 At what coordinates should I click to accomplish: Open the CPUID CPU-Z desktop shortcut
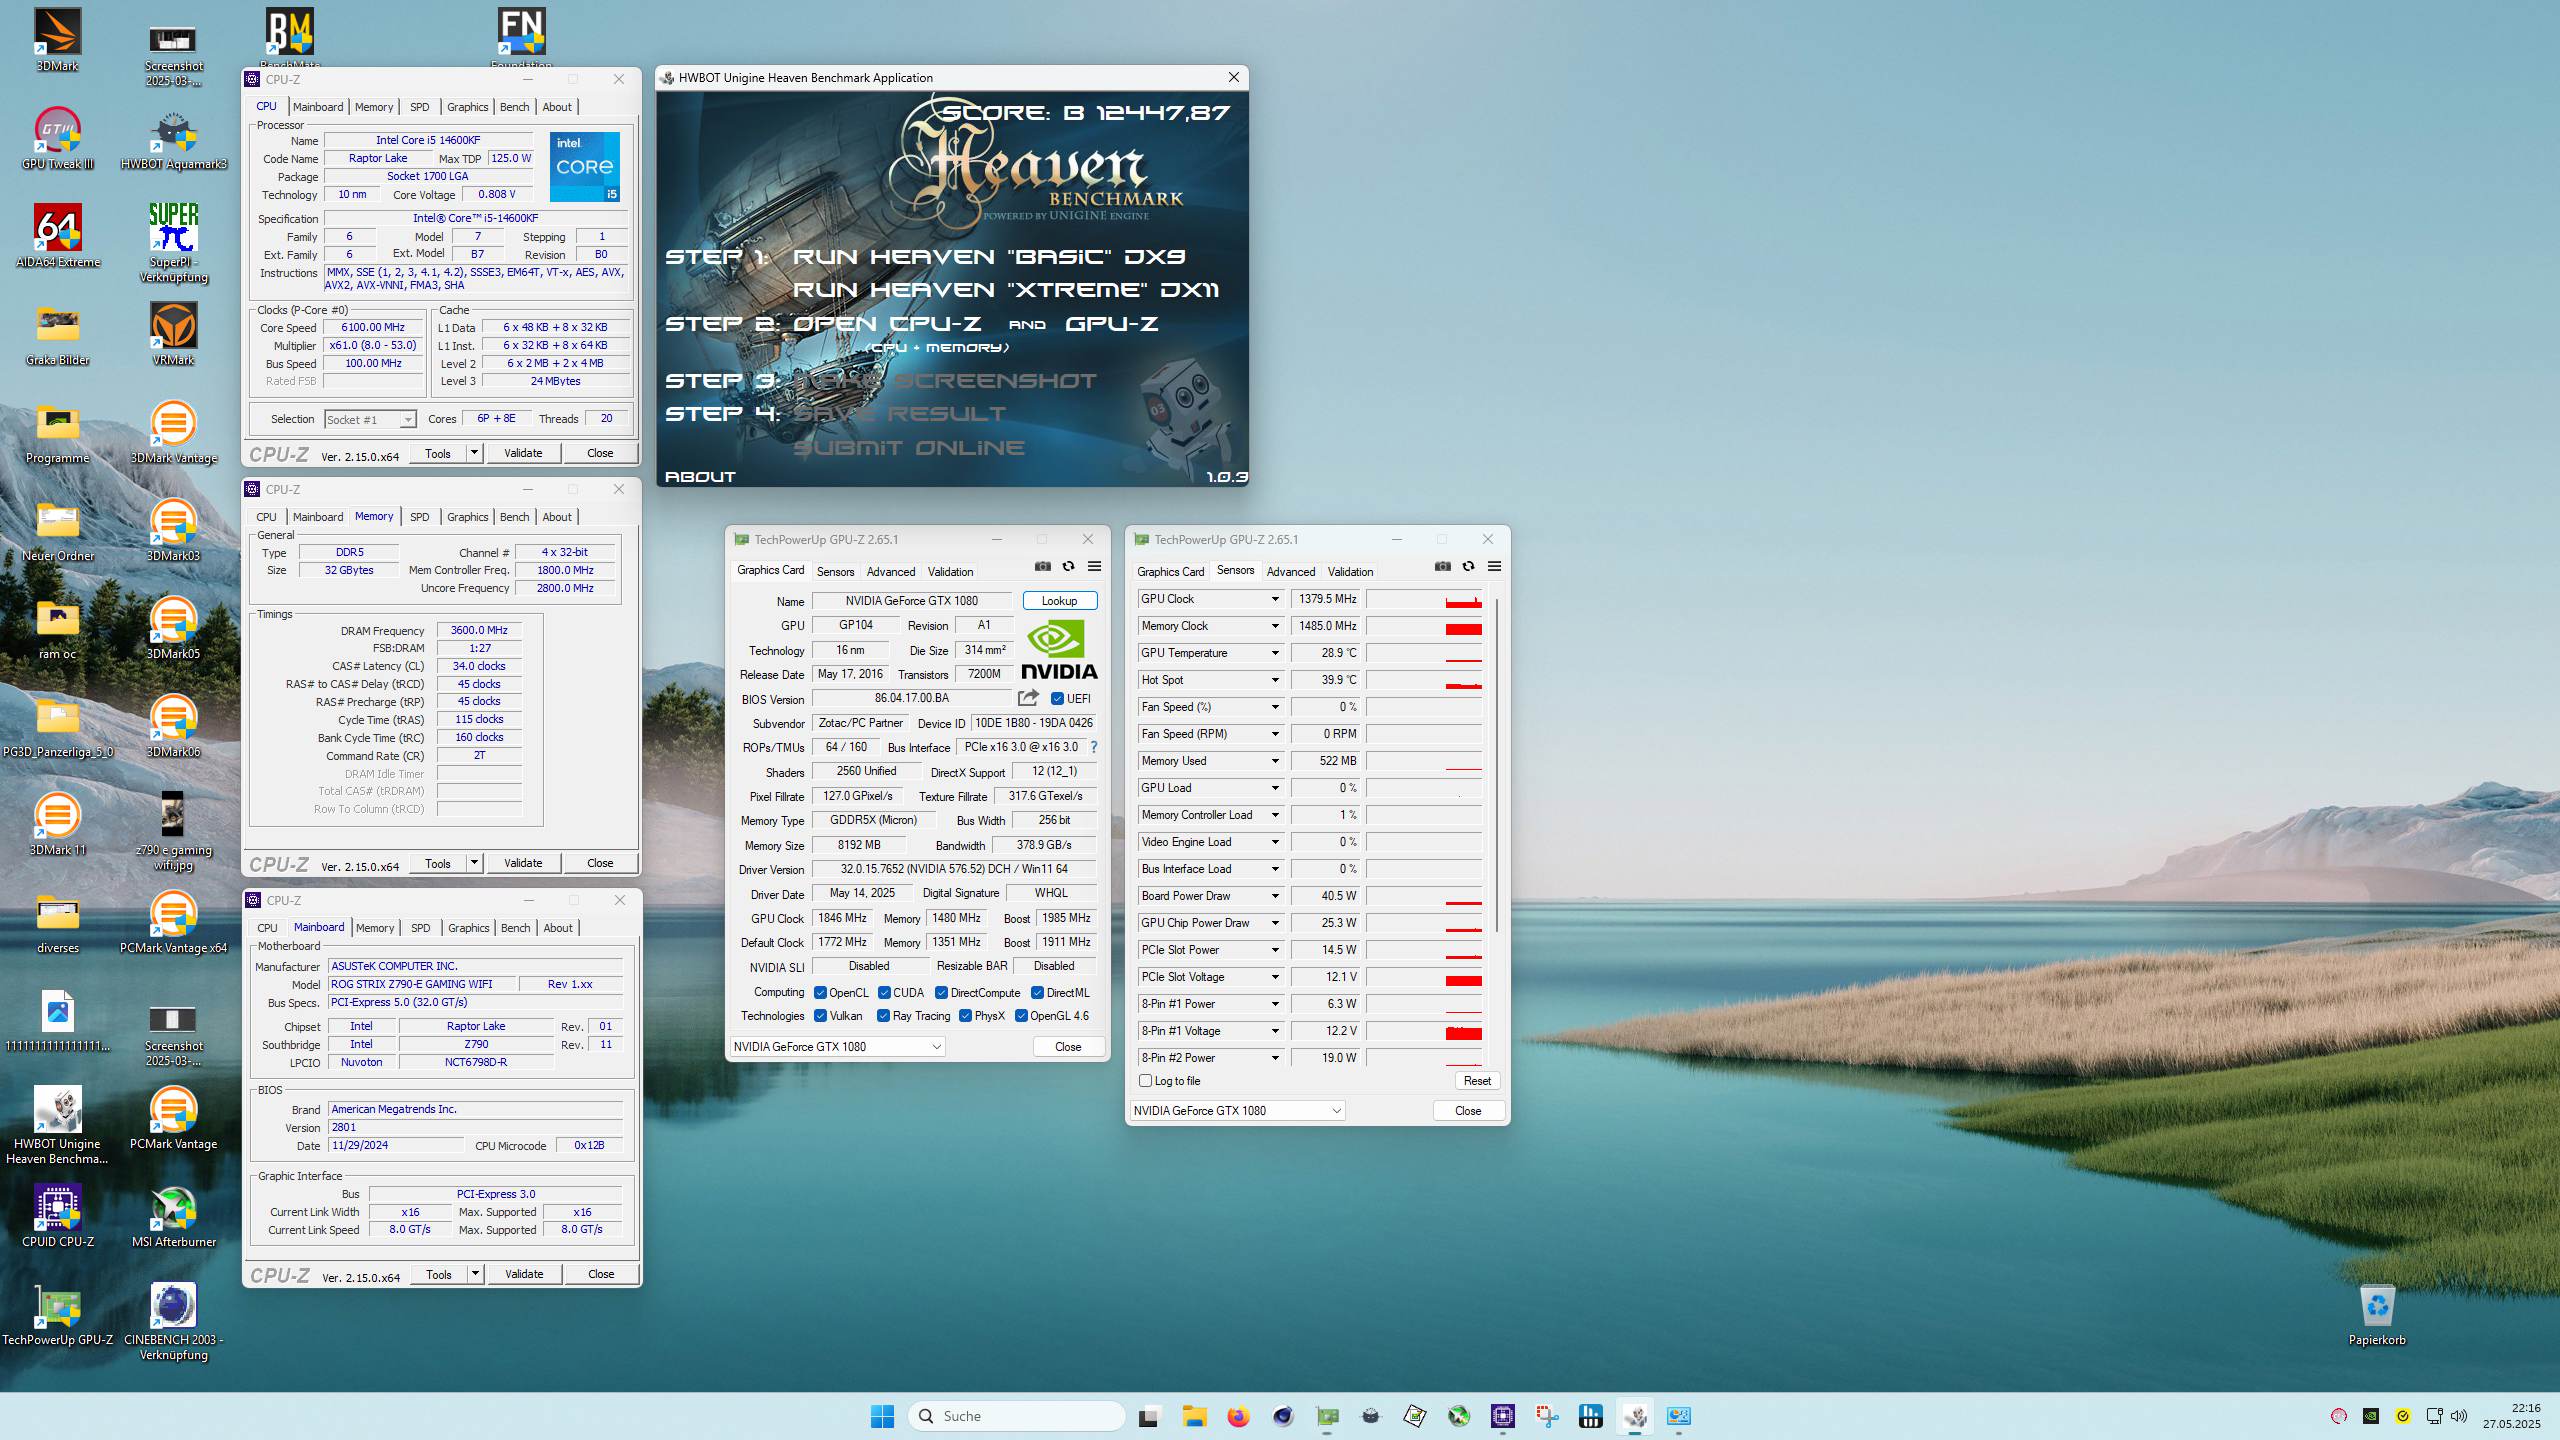coord(57,1216)
